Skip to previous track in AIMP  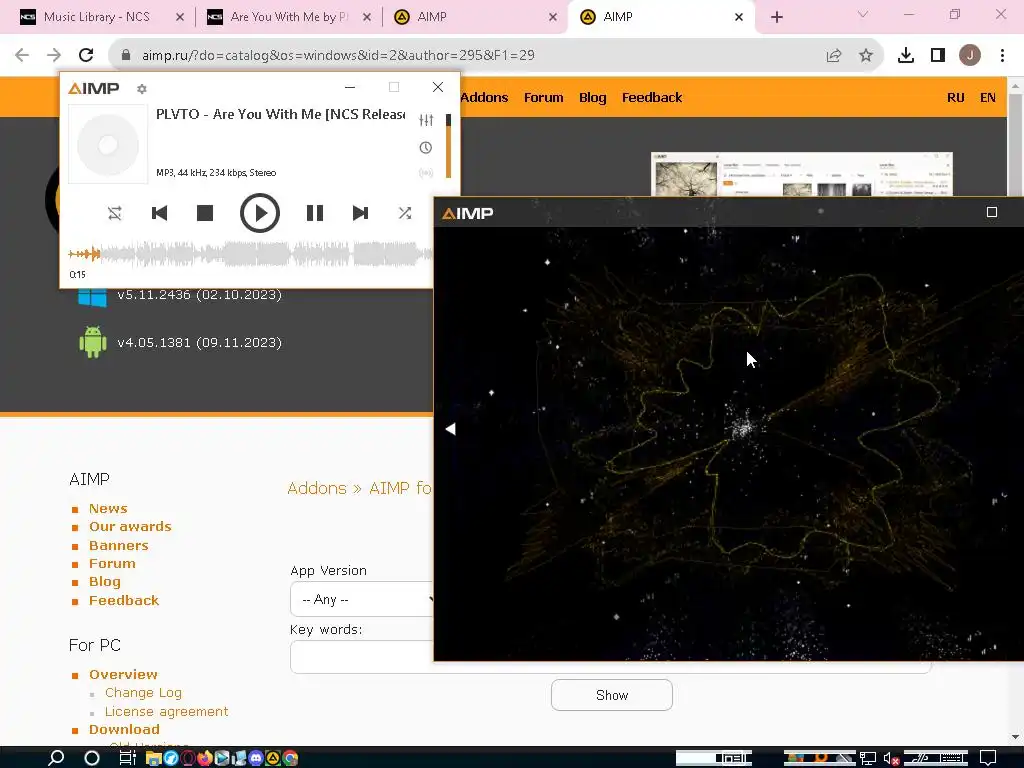tap(159, 213)
